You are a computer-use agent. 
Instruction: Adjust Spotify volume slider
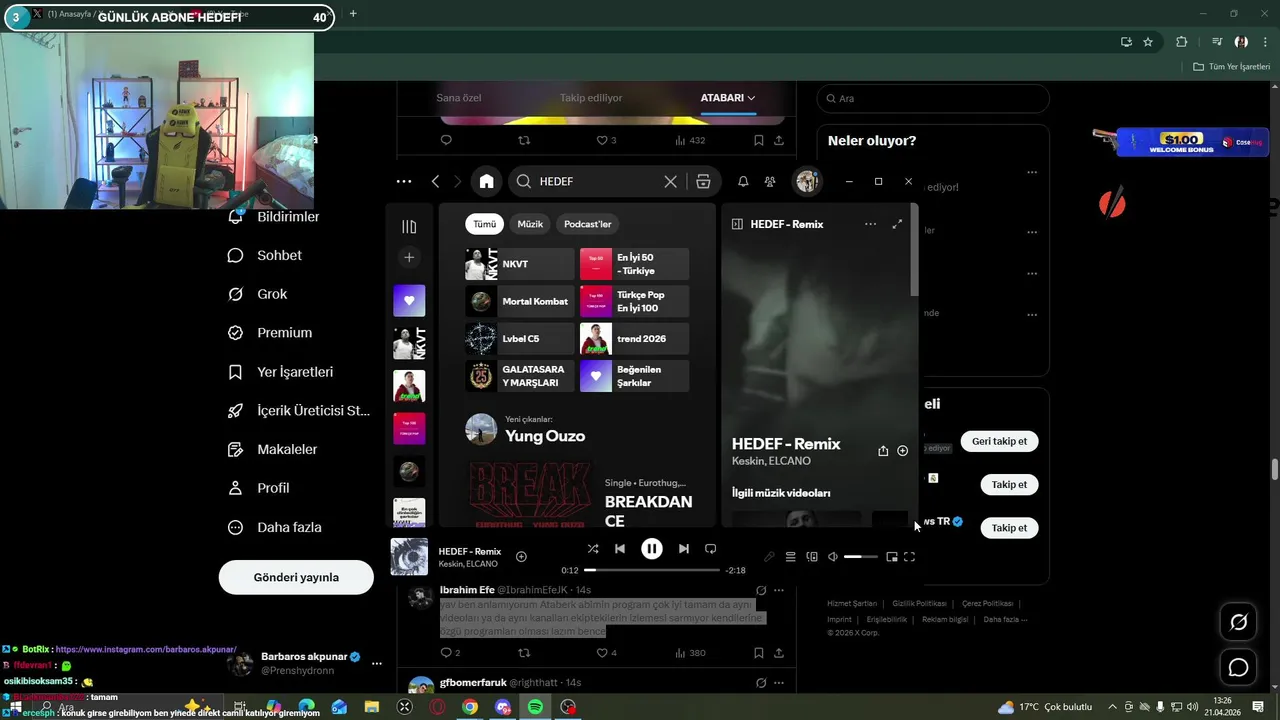[861, 557]
